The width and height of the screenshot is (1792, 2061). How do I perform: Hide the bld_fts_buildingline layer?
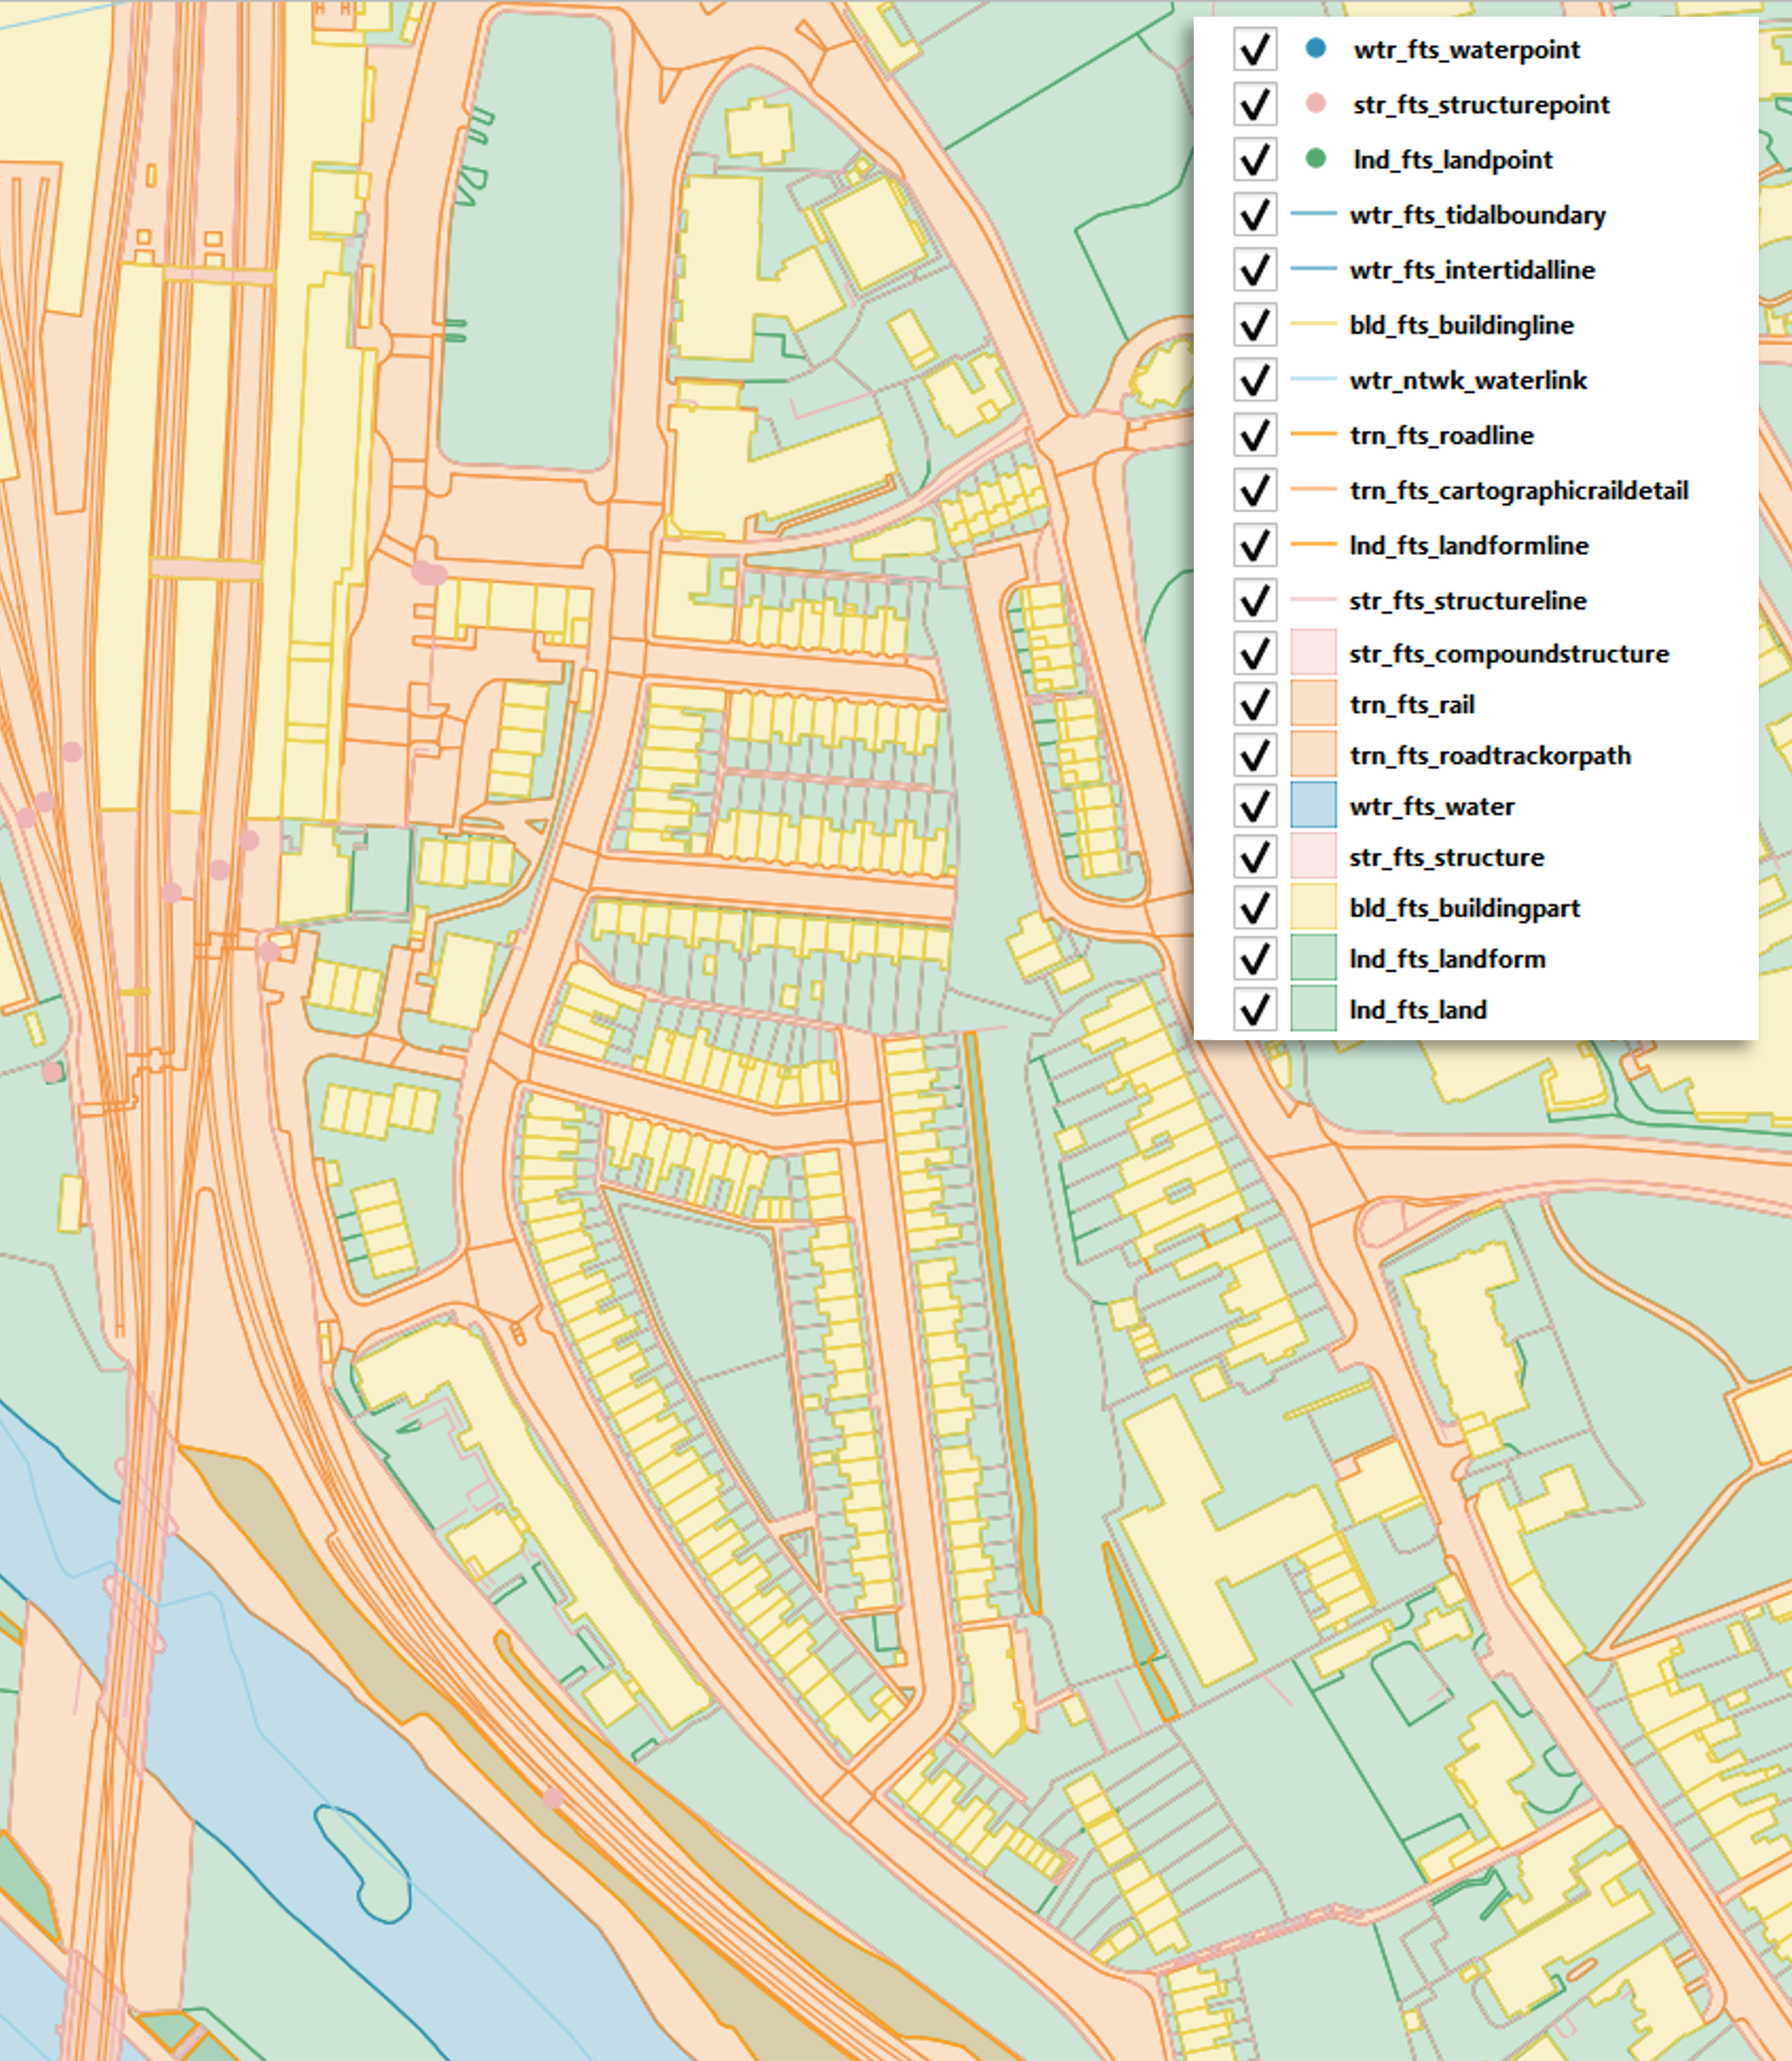click(x=1254, y=325)
